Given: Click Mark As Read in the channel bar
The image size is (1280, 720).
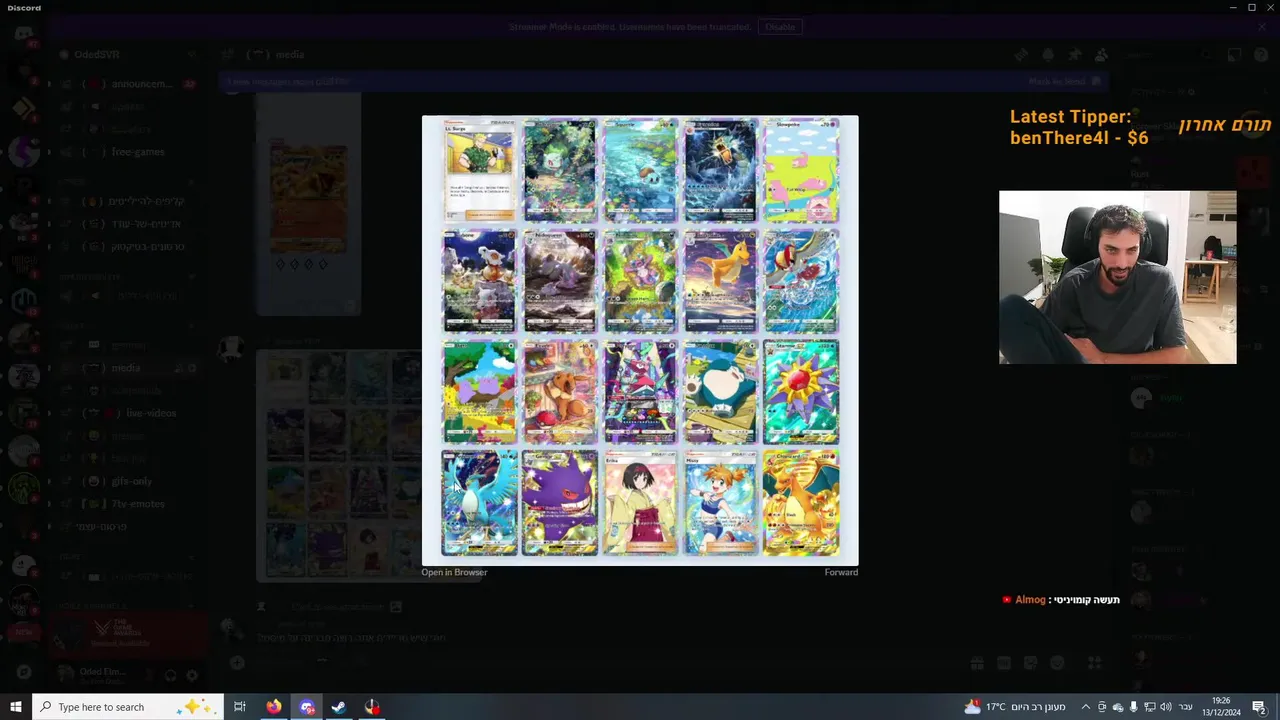Looking at the screenshot, I should pyautogui.click(x=1064, y=81).
